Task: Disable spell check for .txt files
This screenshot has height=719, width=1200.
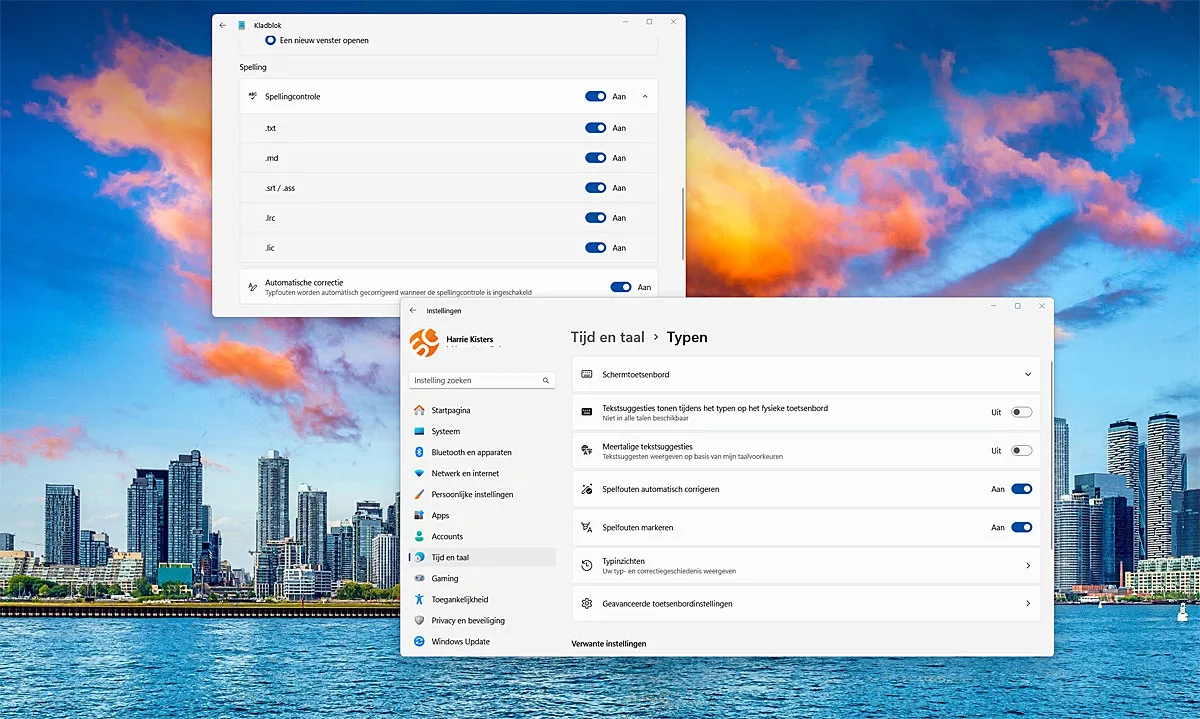Action: pyautogui.click(x=596, y=128)
